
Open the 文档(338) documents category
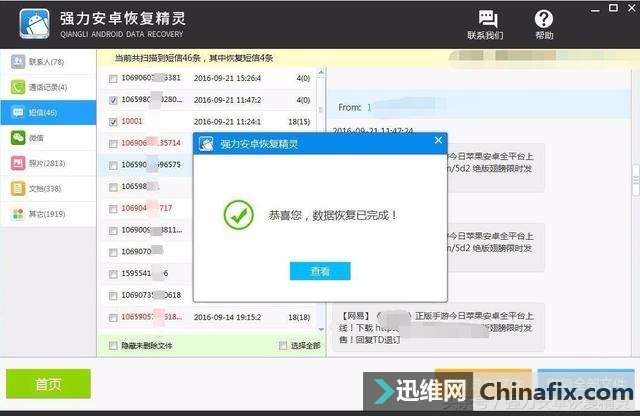coord(48,189)
